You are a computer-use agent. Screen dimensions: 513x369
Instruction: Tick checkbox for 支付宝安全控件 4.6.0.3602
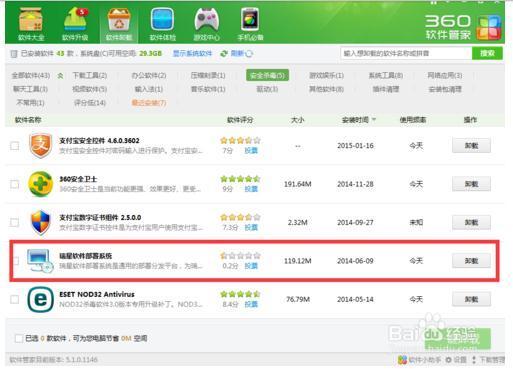[15, 146]
